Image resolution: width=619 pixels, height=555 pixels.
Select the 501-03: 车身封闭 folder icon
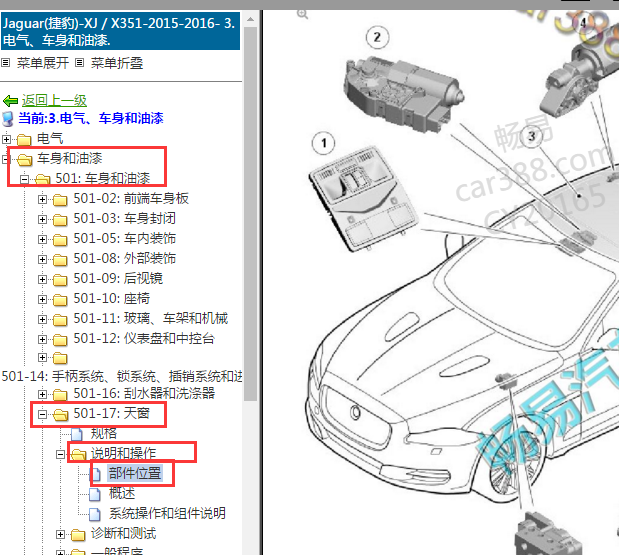coord(60,219)
